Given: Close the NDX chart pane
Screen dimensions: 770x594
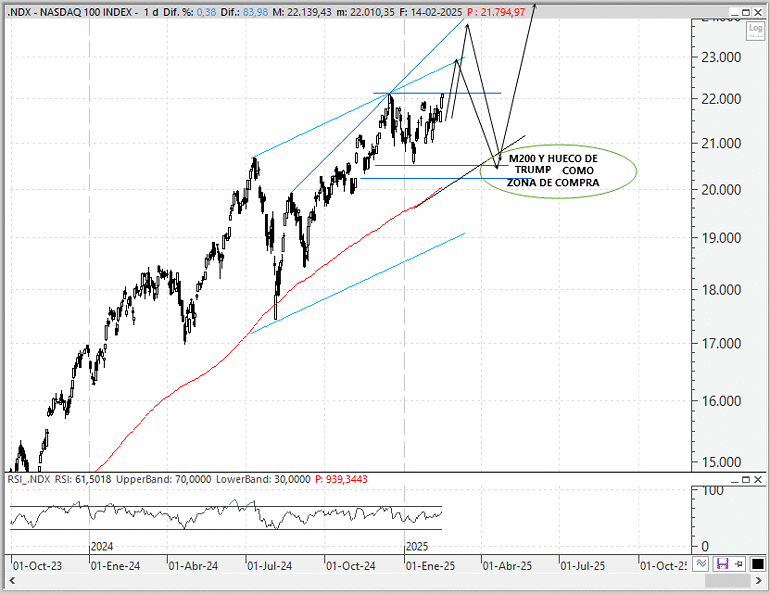Looking at the screenshot, I should tap(758, 12).
